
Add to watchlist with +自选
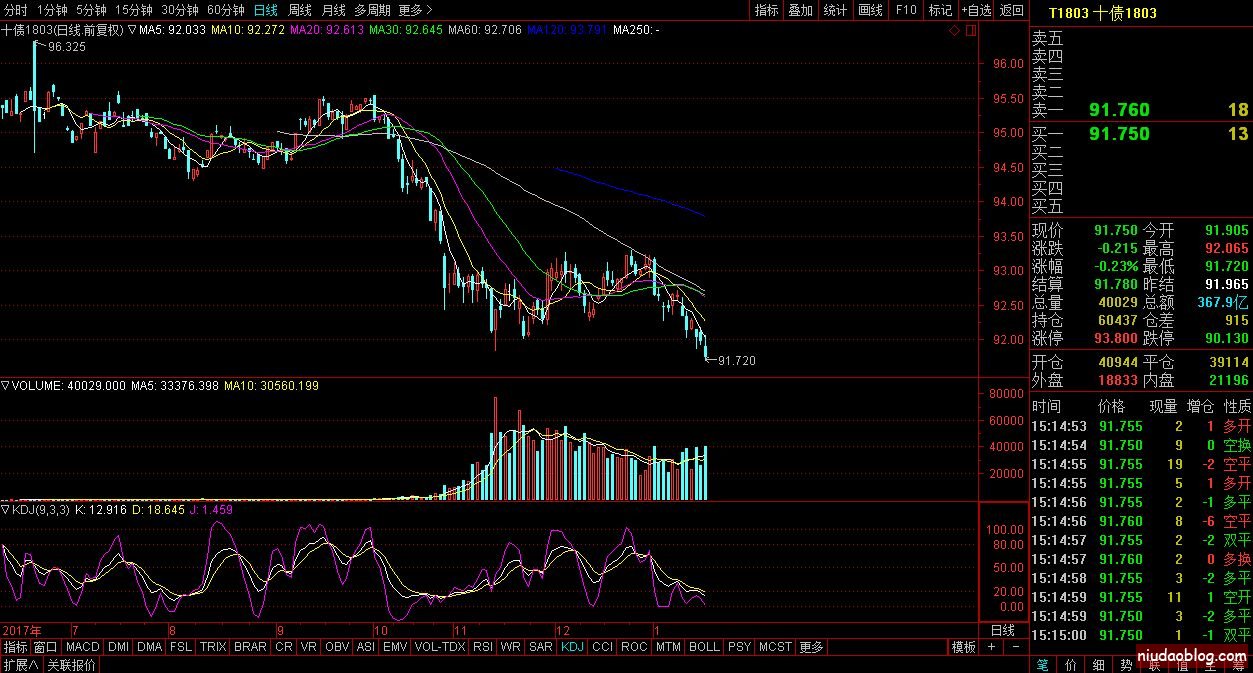click(976, 10)
